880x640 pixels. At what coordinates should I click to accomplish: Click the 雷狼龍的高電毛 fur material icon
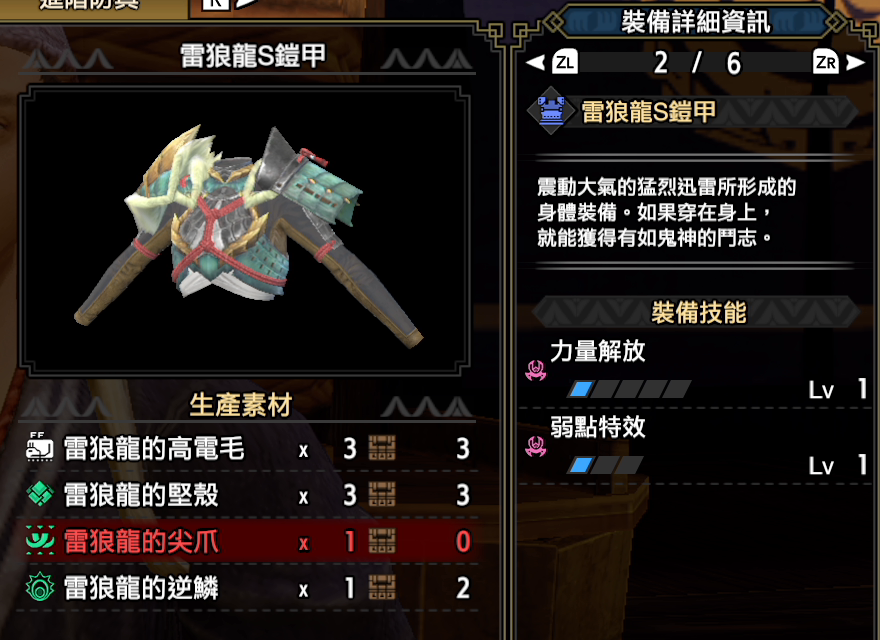40,448
